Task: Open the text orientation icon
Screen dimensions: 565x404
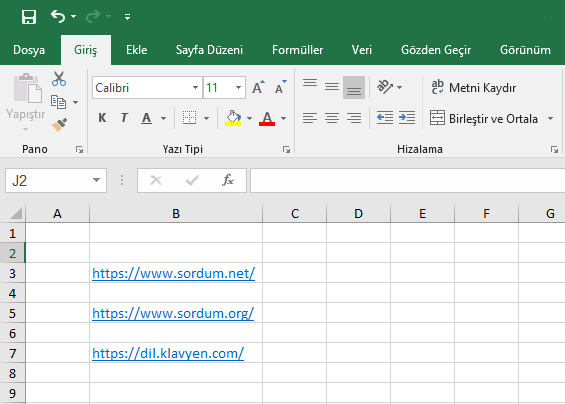Action: [x=385, y=87]
